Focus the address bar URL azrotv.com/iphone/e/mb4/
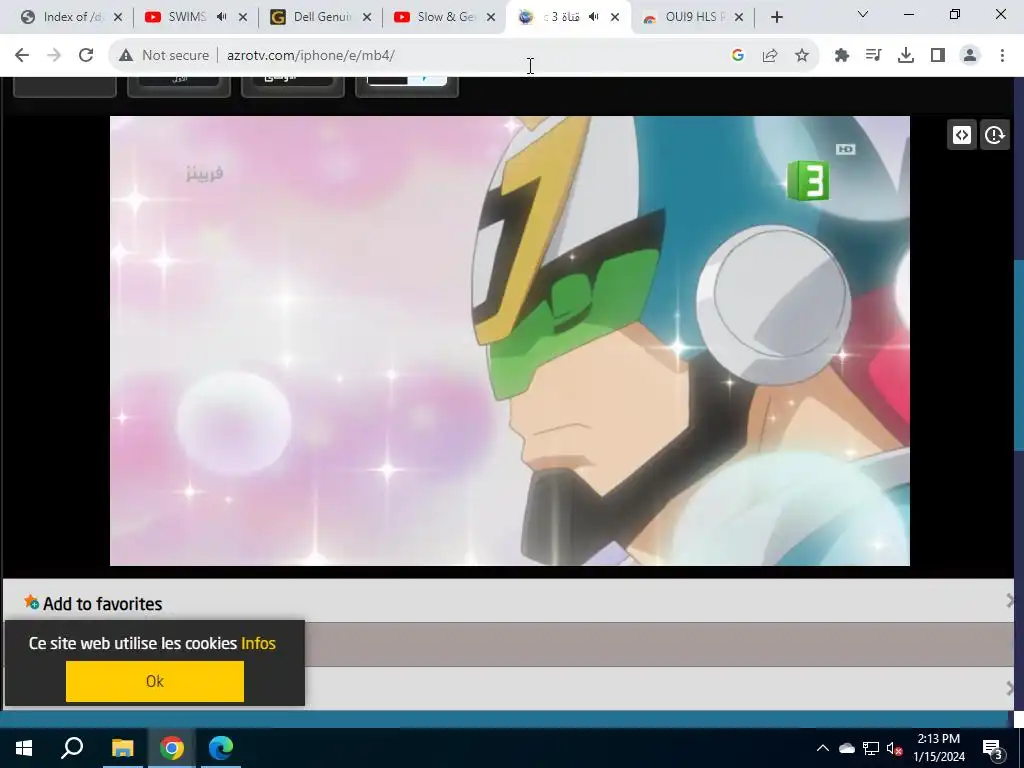The image size is (1024, 768). 310,56
